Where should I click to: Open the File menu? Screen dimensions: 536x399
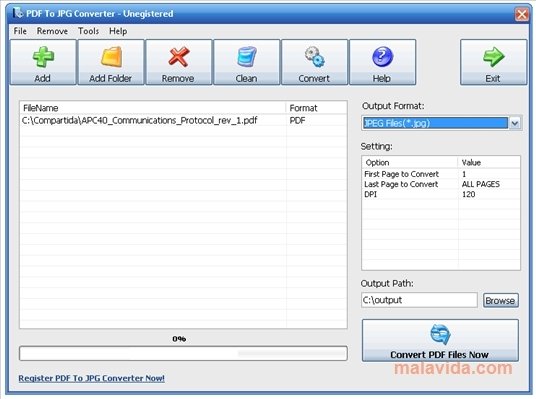20,31
